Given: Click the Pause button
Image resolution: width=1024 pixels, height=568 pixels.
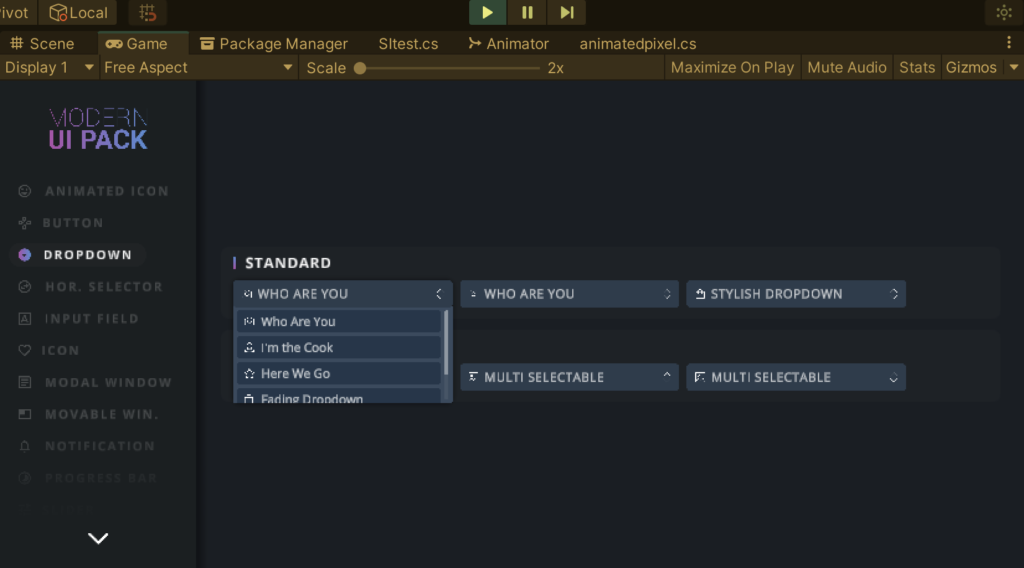Looking at the screenshot, I should (527, 13).
